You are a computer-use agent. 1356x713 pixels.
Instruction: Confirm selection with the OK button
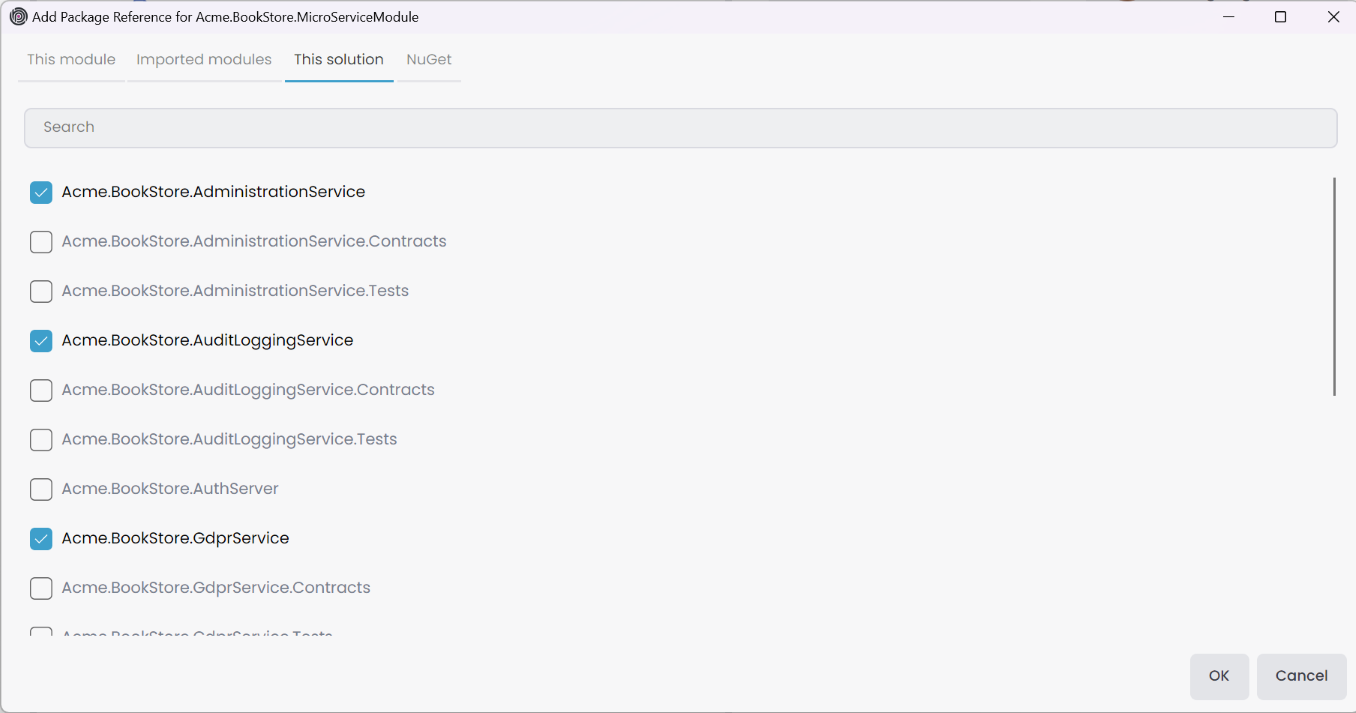click(x=1219, y=676)
